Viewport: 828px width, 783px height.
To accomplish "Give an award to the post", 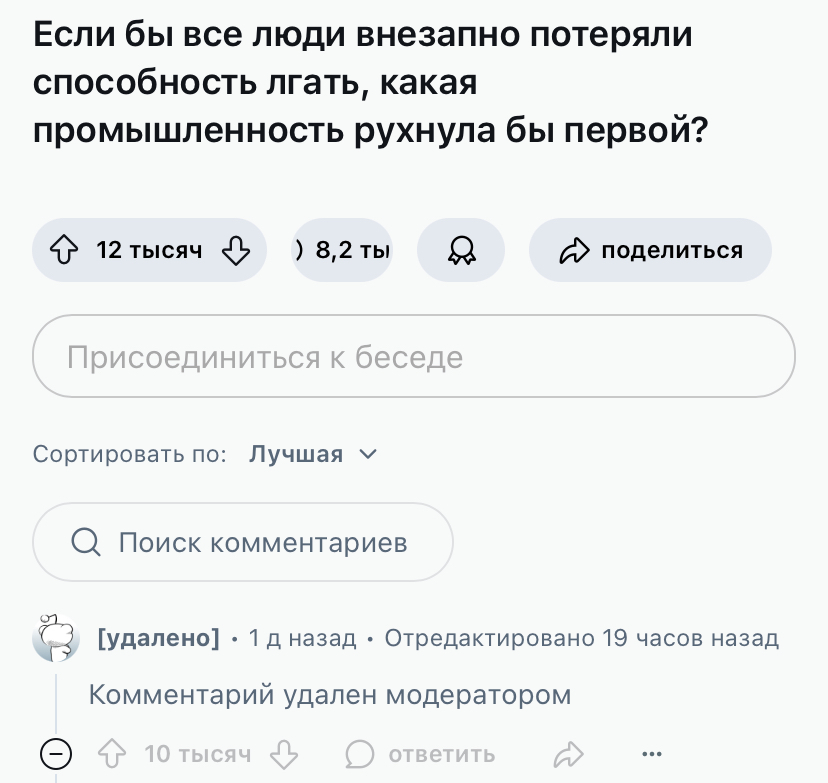I will [x=461, y=250].
